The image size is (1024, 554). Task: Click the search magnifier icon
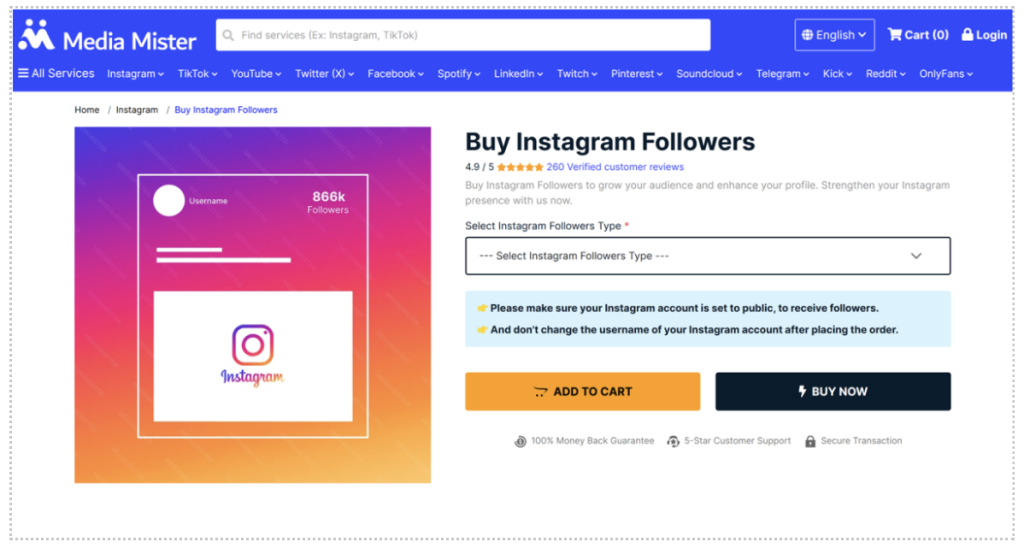coord(229,35)
